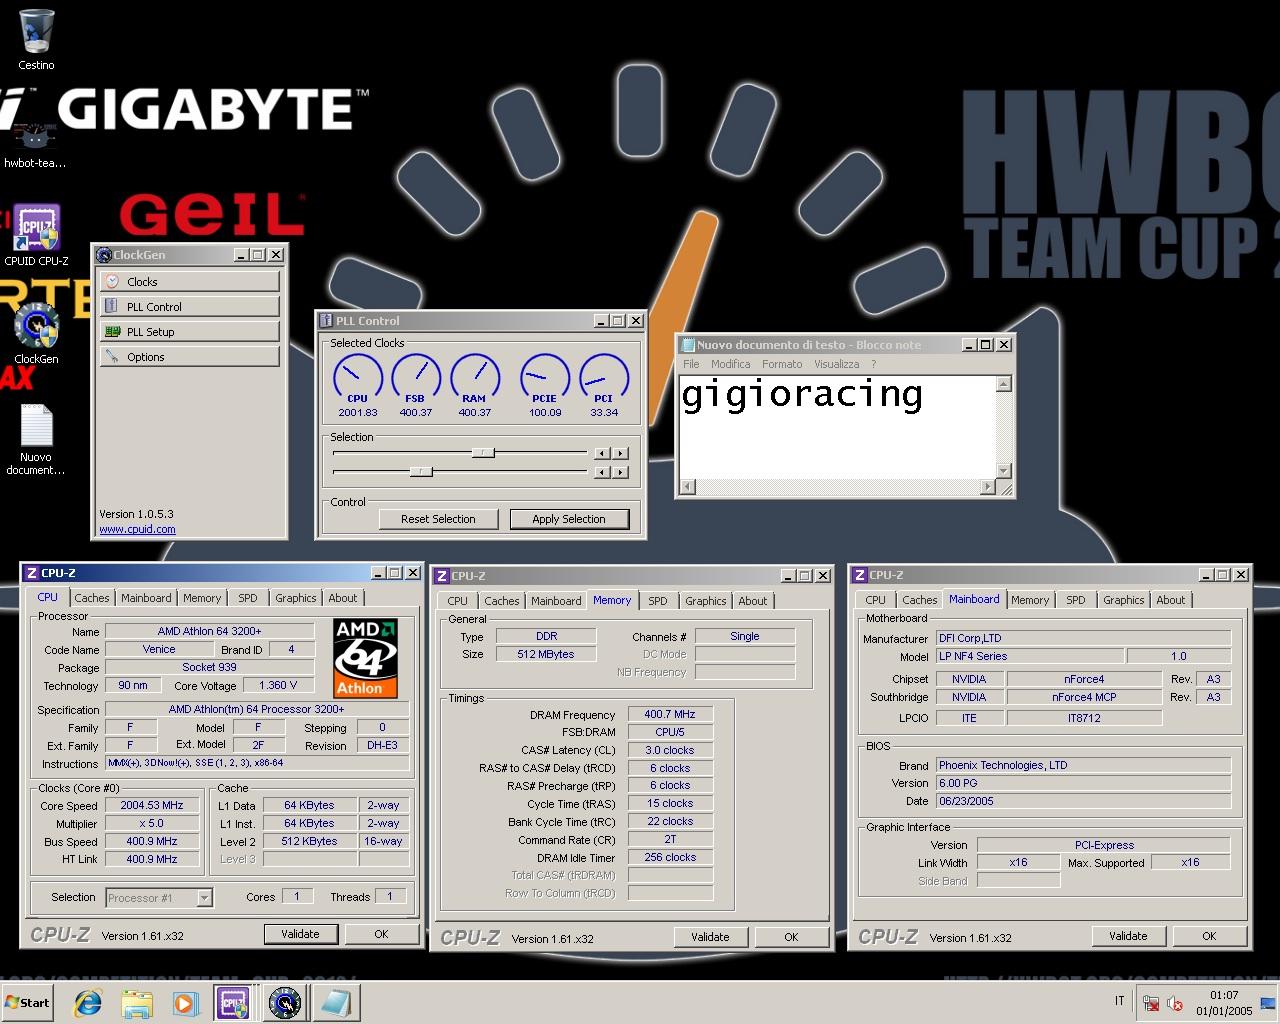Open the File menu in Notepad

click(x=691, y=364)
